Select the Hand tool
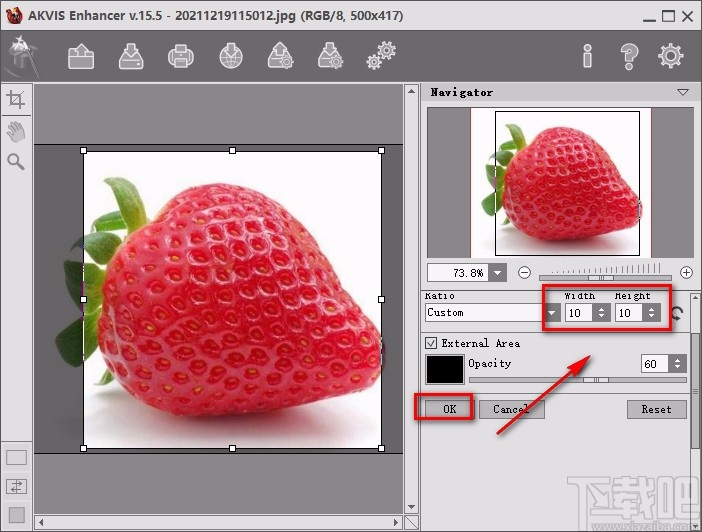702x532 pixels. [16, 132]
